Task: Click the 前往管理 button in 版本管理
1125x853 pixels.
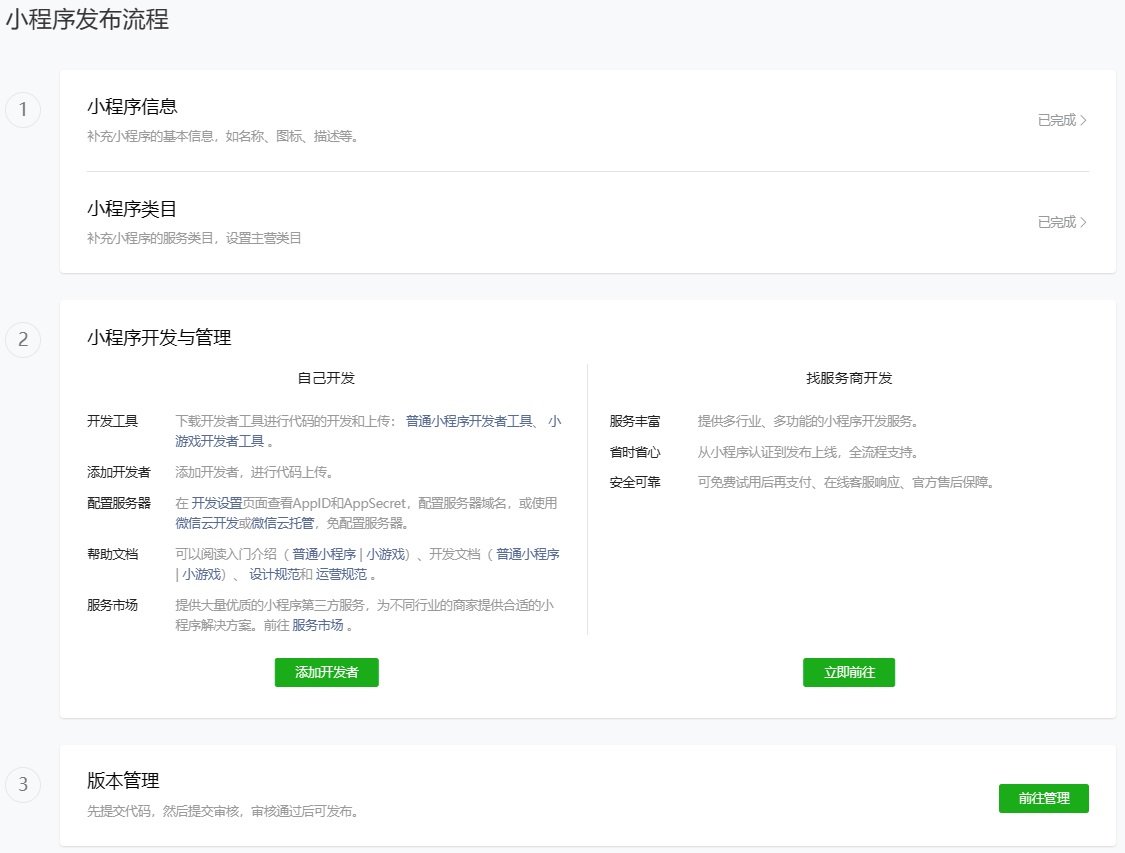Action: 1043,798
